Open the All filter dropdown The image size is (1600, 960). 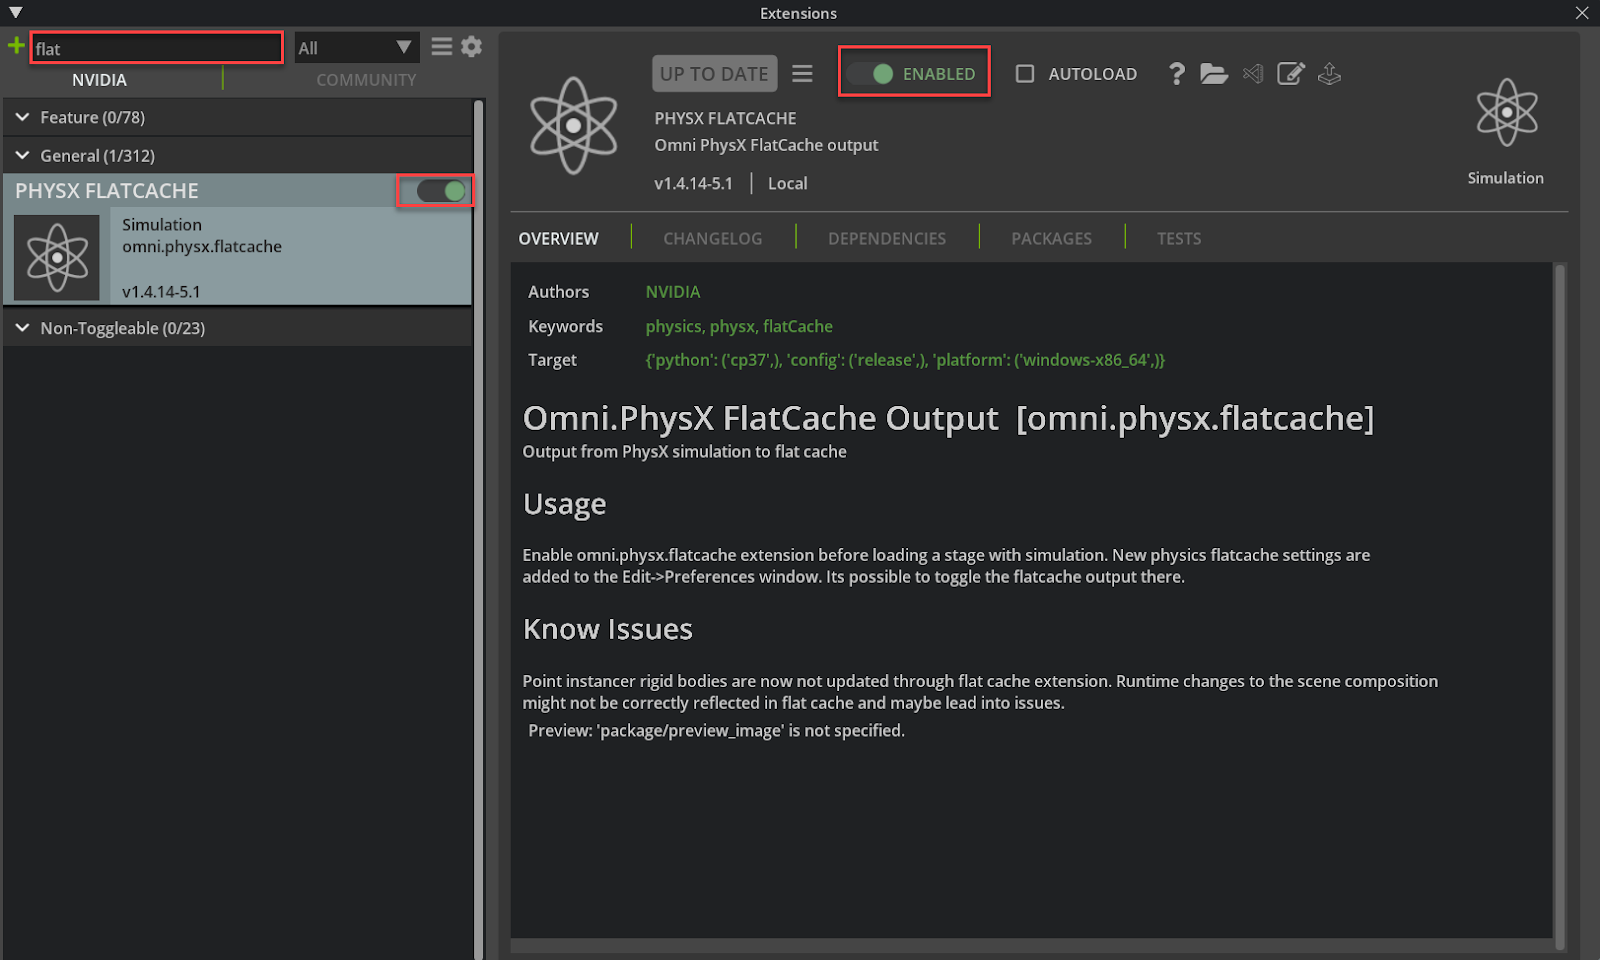click(x=357, y=48)
